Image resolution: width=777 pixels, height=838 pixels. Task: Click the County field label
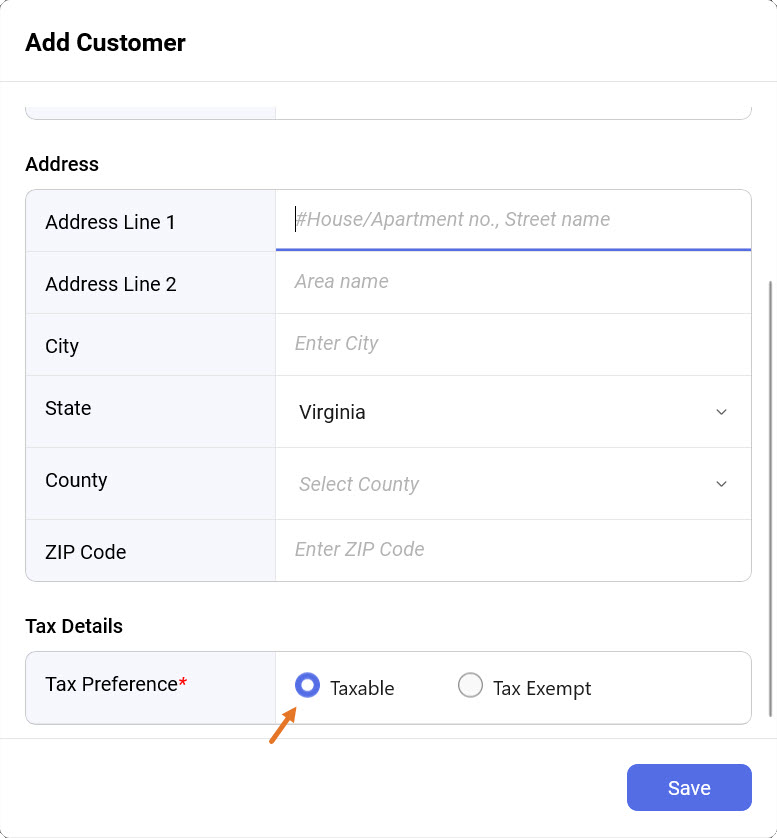click(x=76, y=480)
